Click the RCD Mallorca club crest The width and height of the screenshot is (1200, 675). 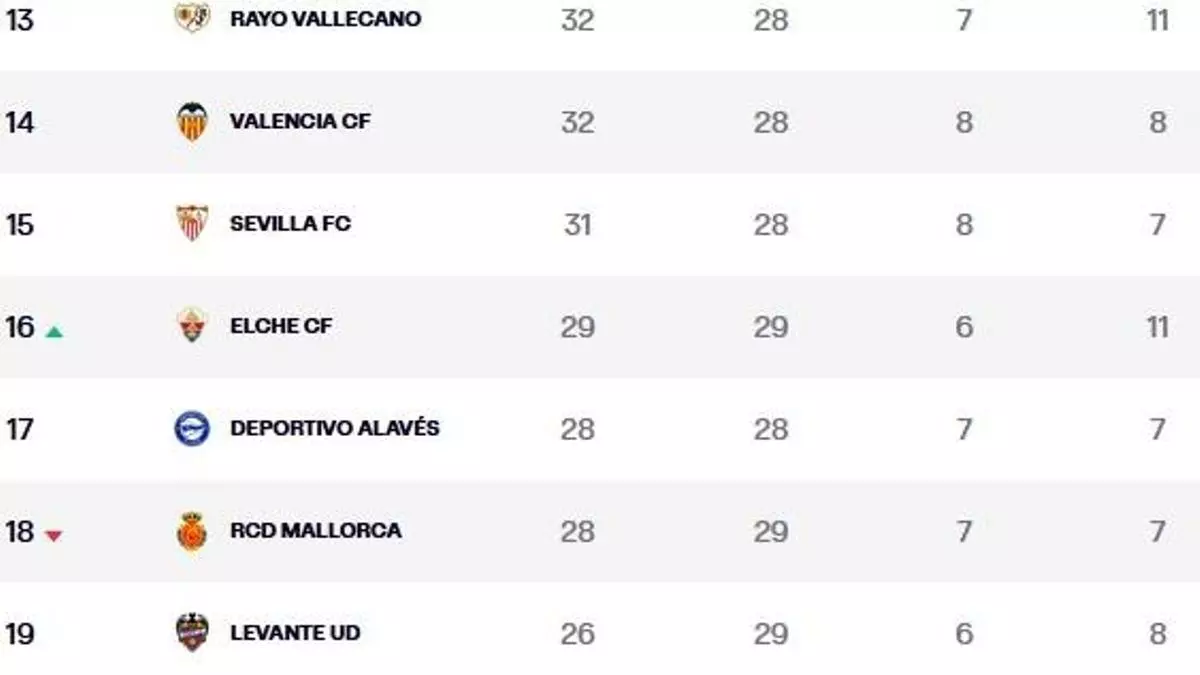click(x=192, y=531)
